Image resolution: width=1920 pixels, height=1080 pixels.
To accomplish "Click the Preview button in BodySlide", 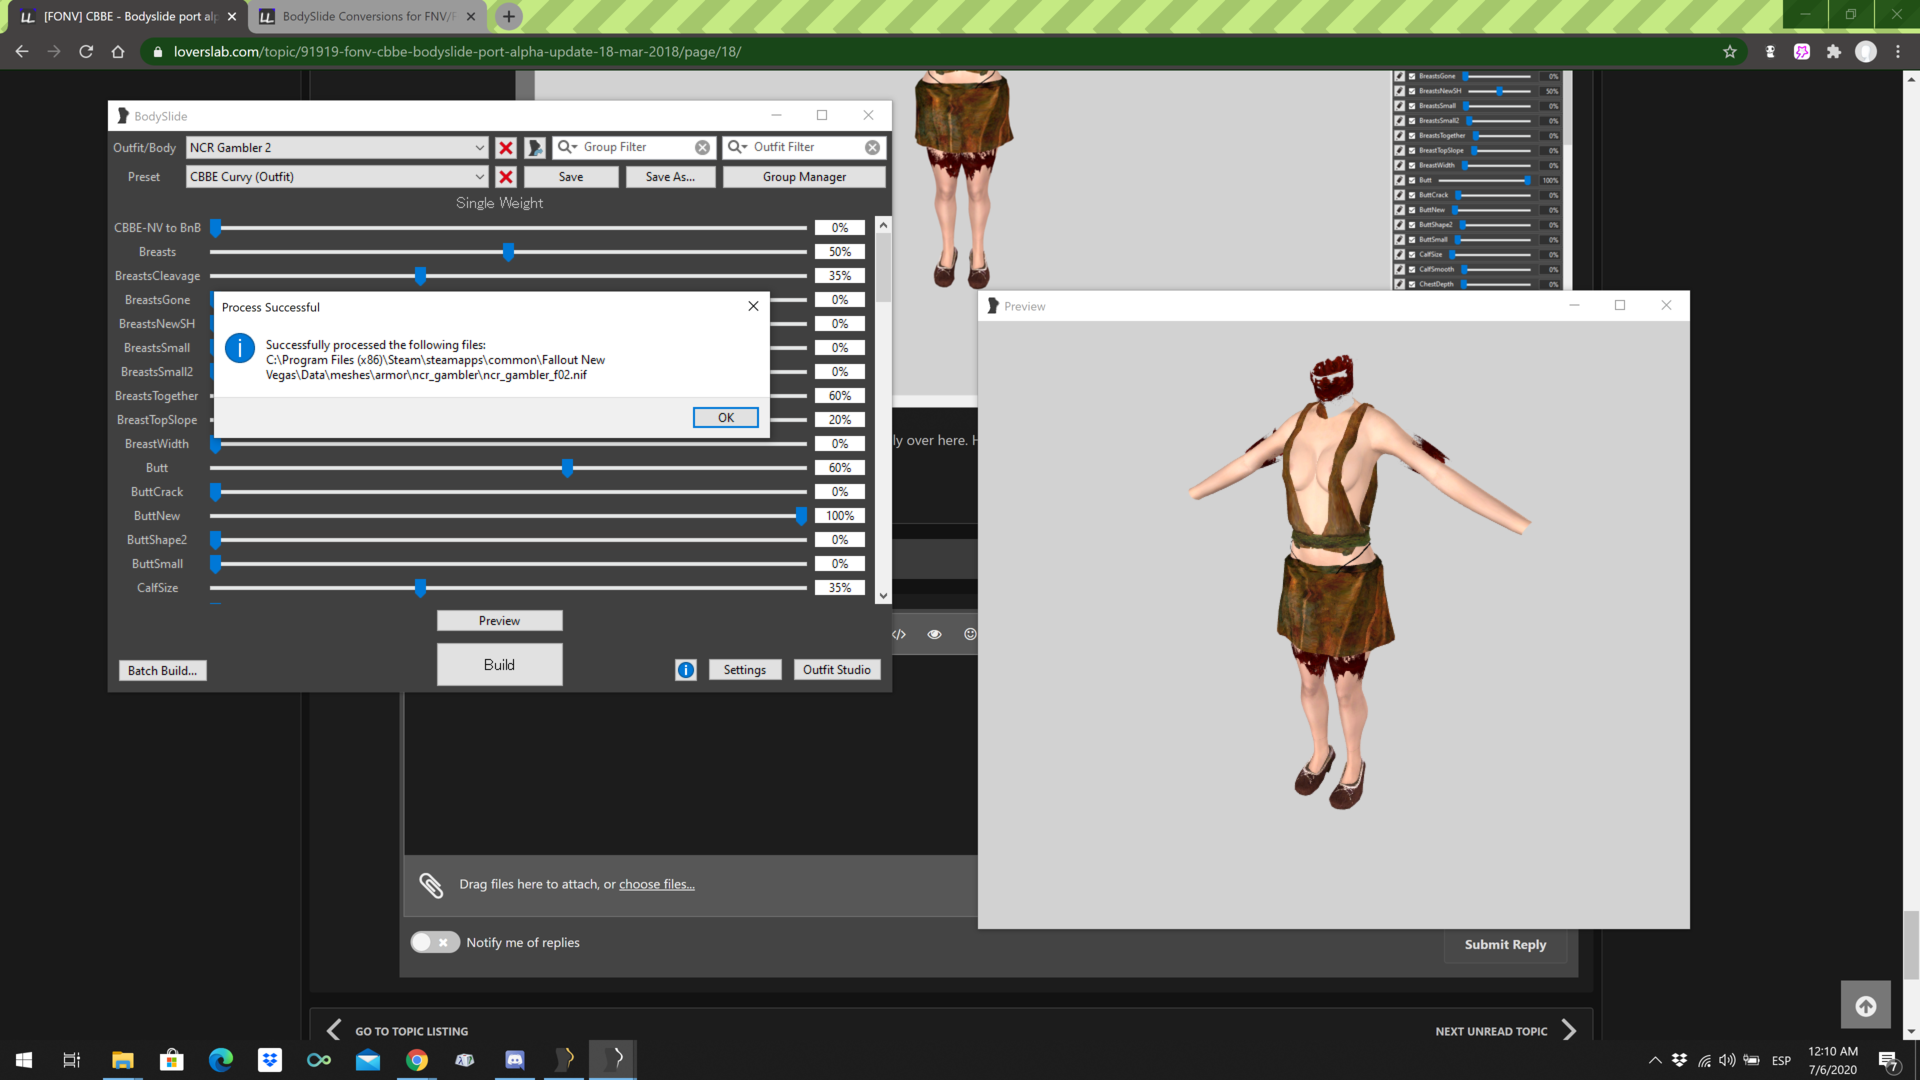I will pyautogui.click(x=499, y=621).
